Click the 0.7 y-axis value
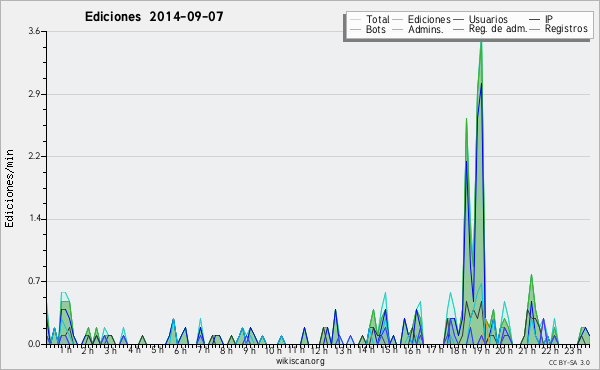Image resolution: width=600 pixels, height=370 pixels. click(34, 282)
